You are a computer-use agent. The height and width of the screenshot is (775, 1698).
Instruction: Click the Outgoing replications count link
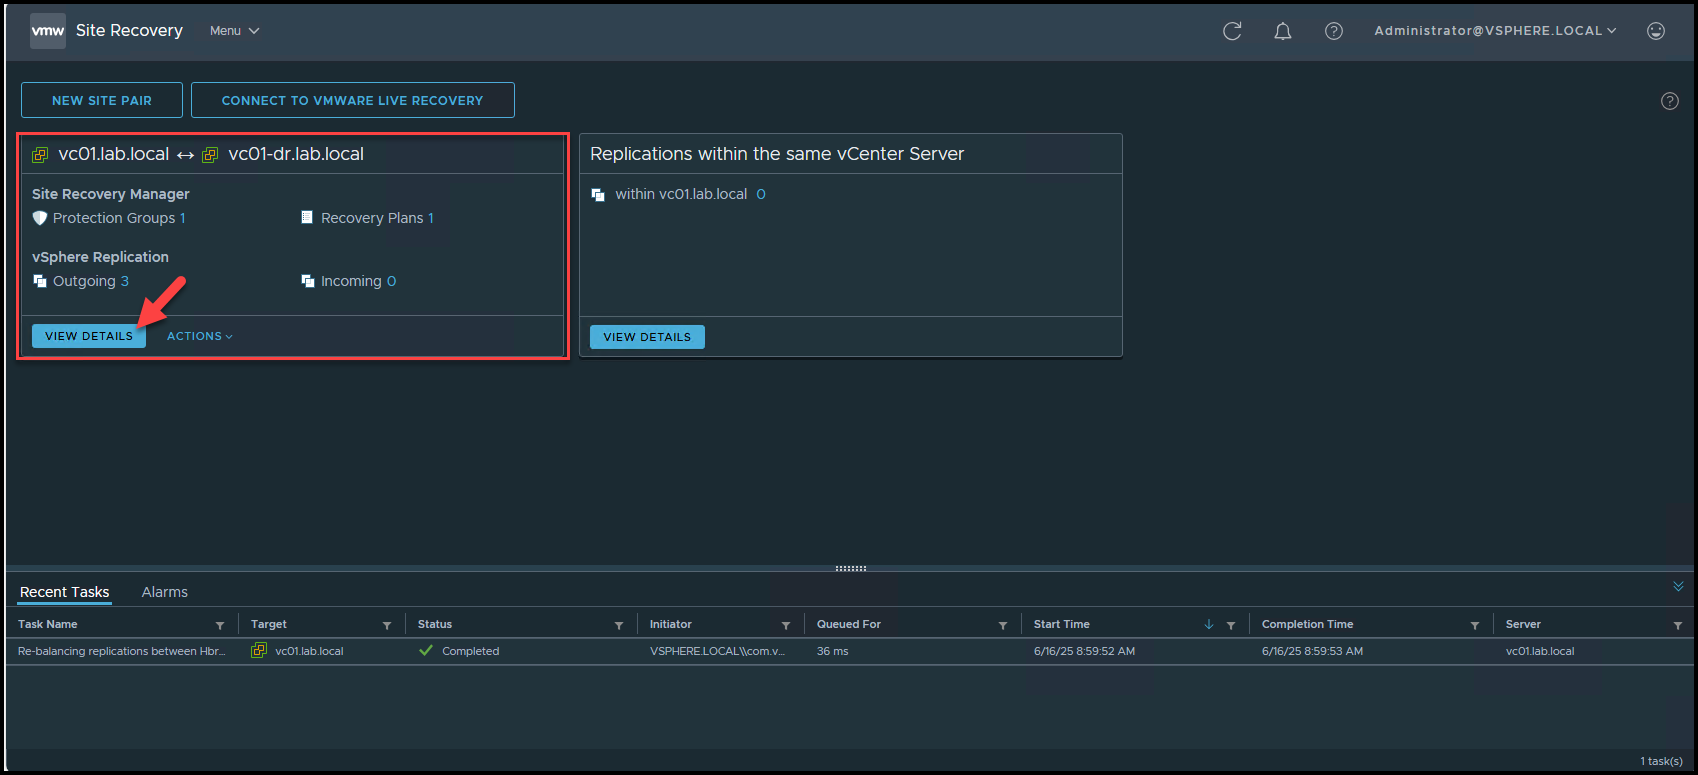point(125,281)
